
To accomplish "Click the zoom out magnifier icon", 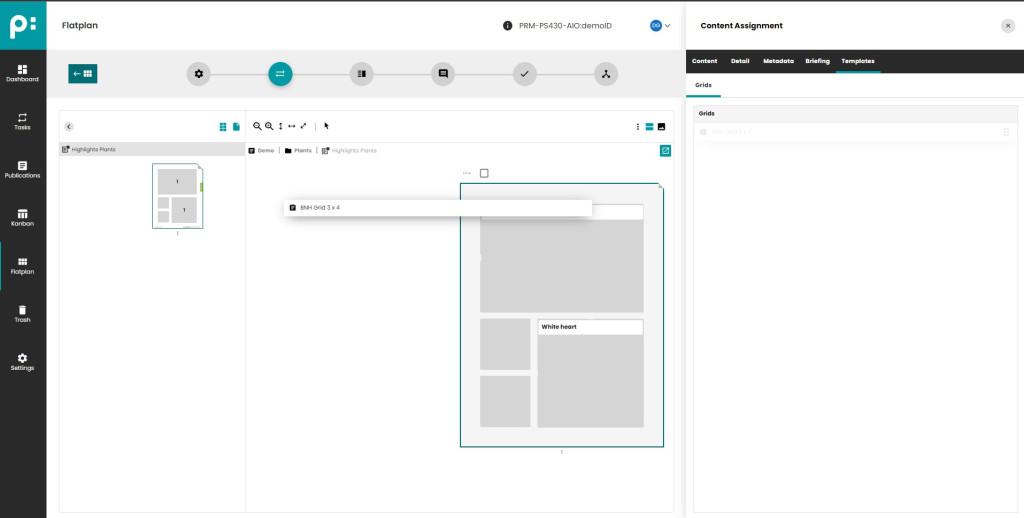I will pyautogui.click(x=257, y=127).
